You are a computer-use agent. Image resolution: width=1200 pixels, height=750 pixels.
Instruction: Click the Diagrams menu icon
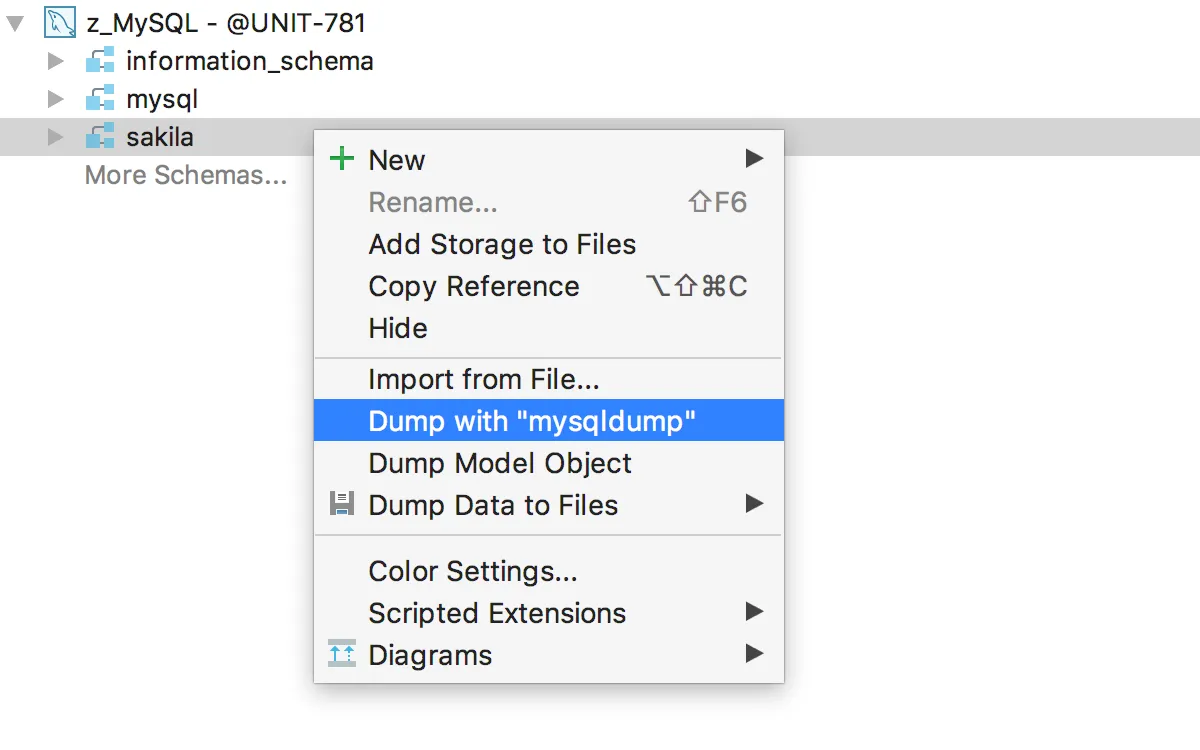pos(342,655)
